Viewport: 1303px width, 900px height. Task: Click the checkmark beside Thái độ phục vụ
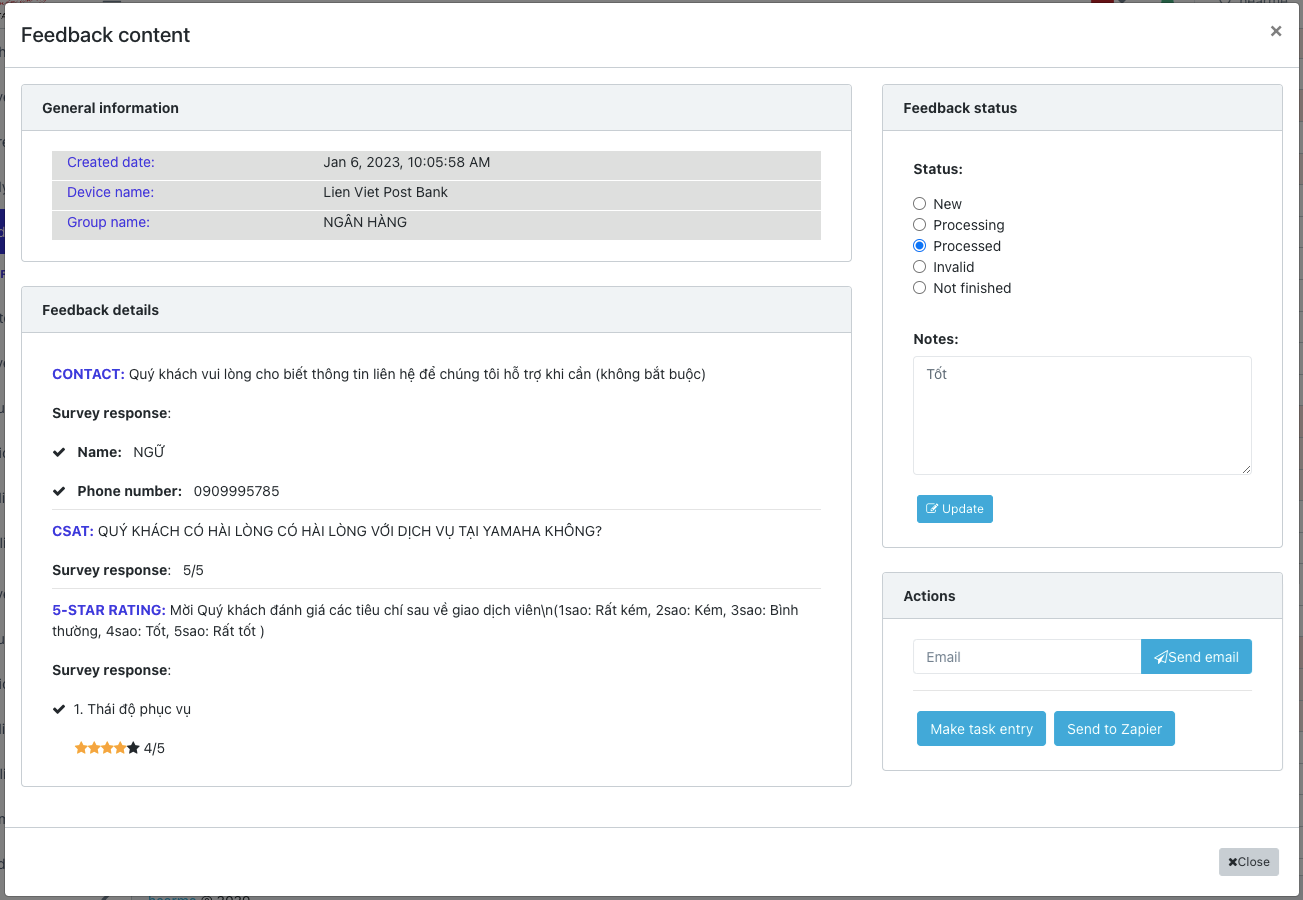point(59,709)
